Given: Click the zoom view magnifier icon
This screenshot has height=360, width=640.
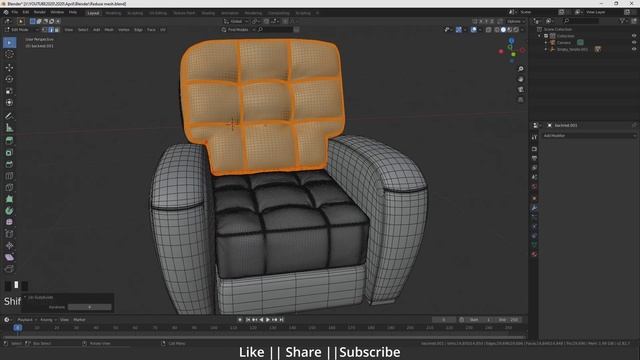Looking at the screenshot, I should pos(520,69).
